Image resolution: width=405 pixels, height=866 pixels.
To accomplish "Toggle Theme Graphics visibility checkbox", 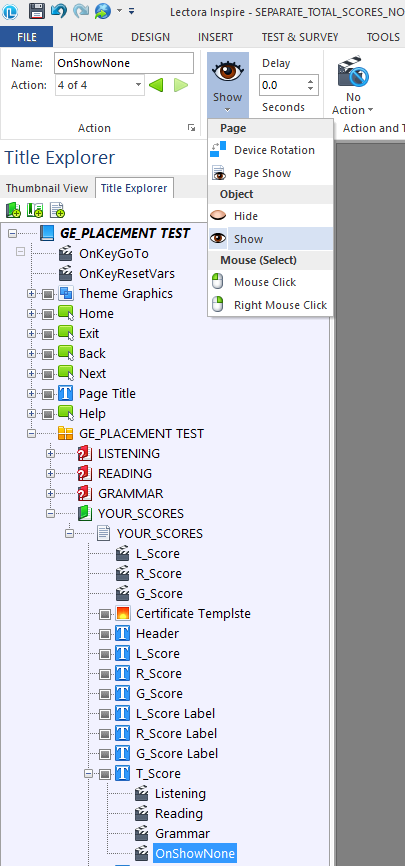I will [48, 294].
